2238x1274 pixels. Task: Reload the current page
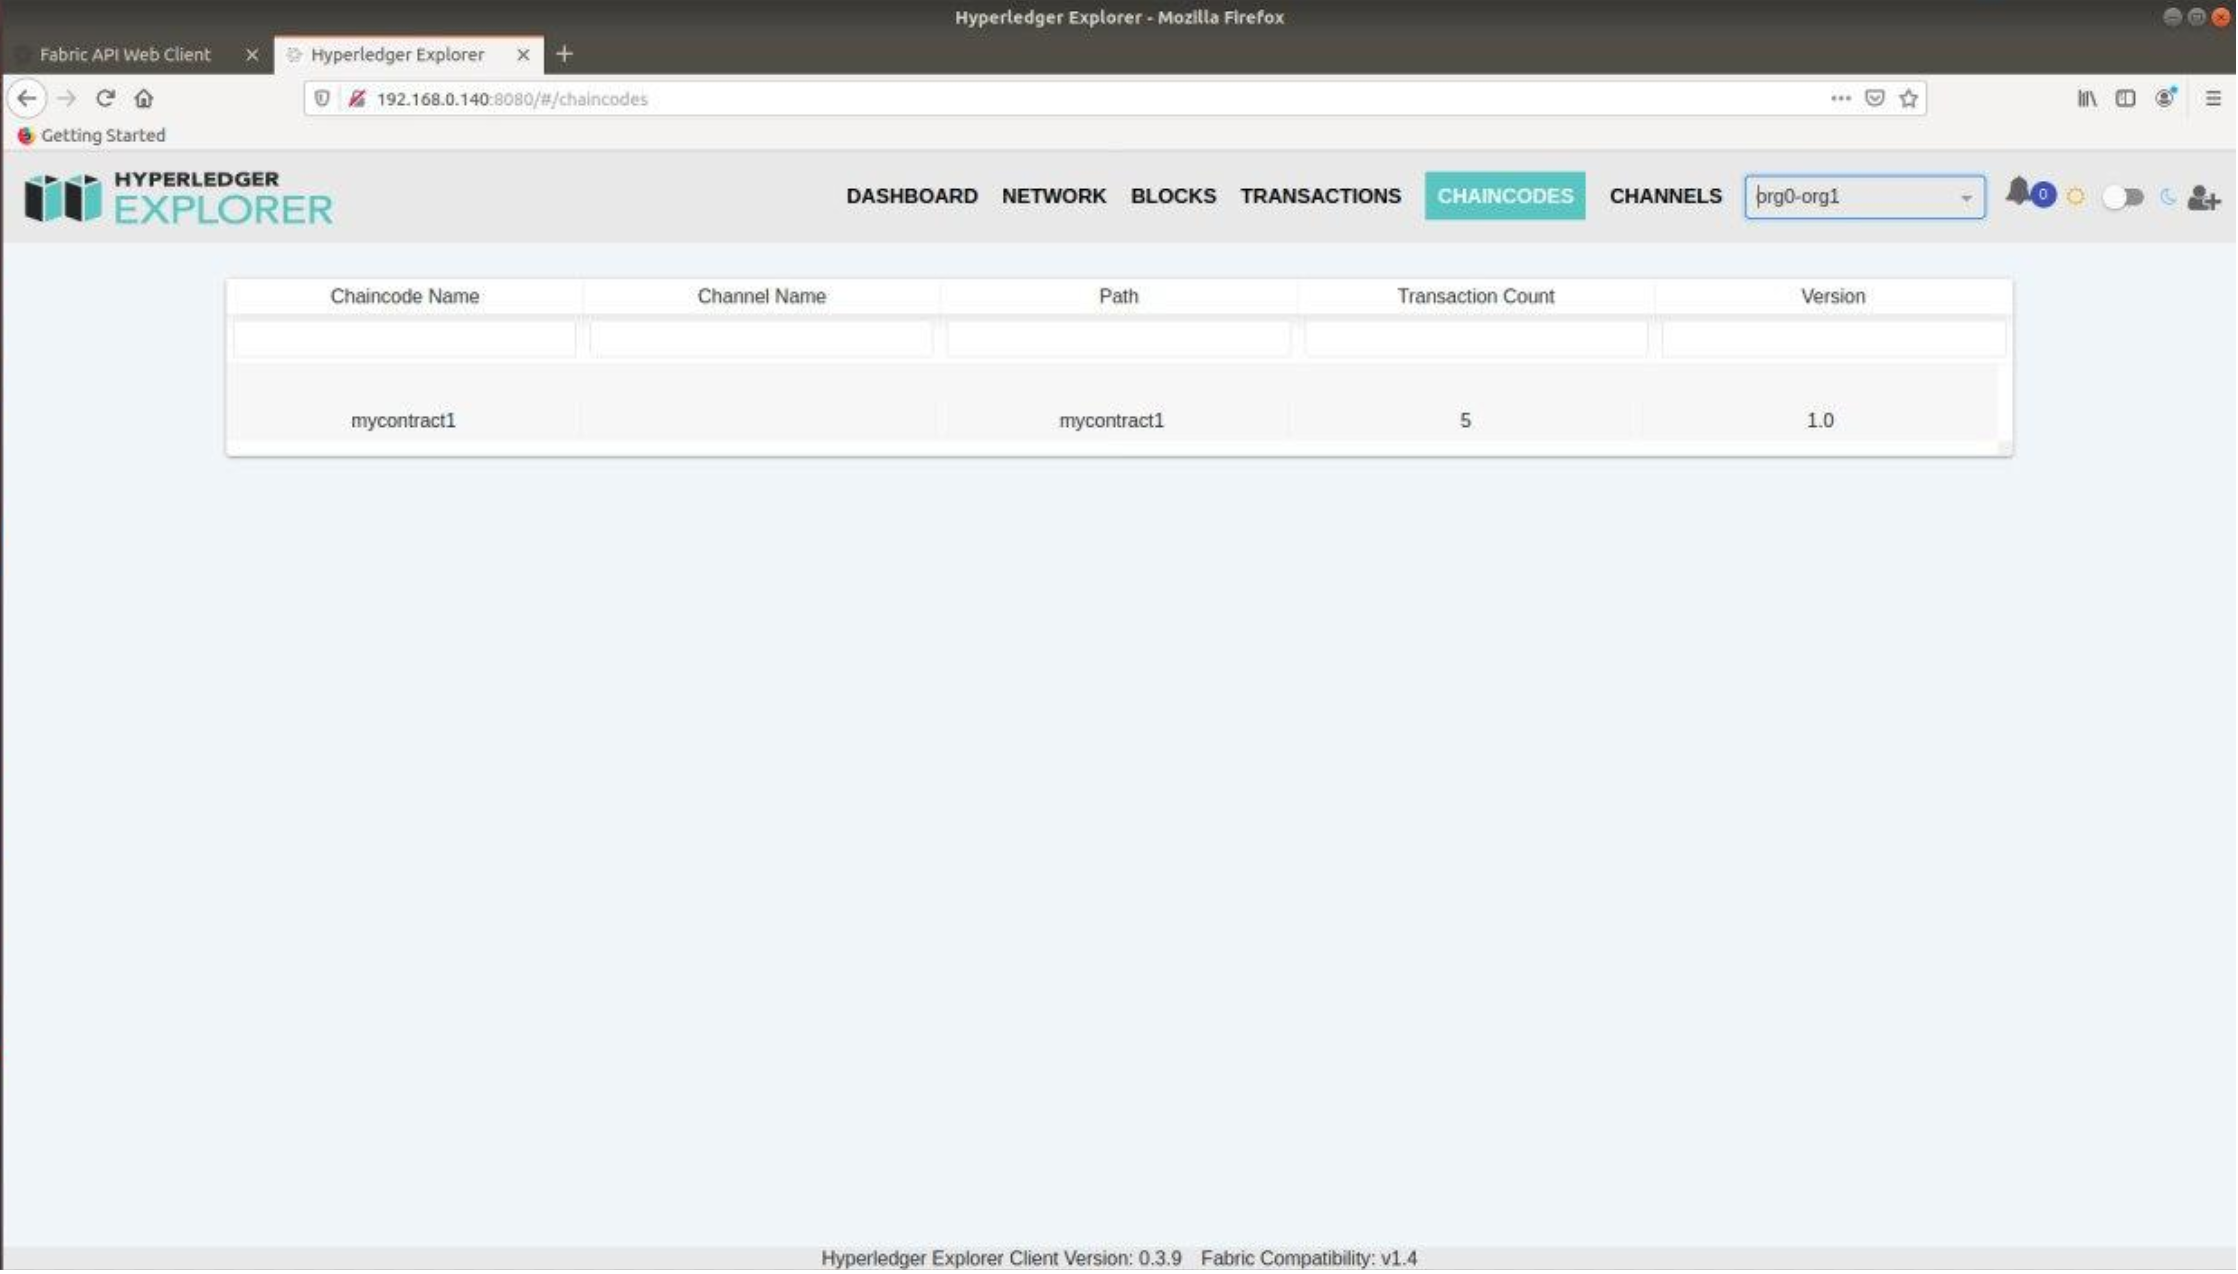click(105, 99)
